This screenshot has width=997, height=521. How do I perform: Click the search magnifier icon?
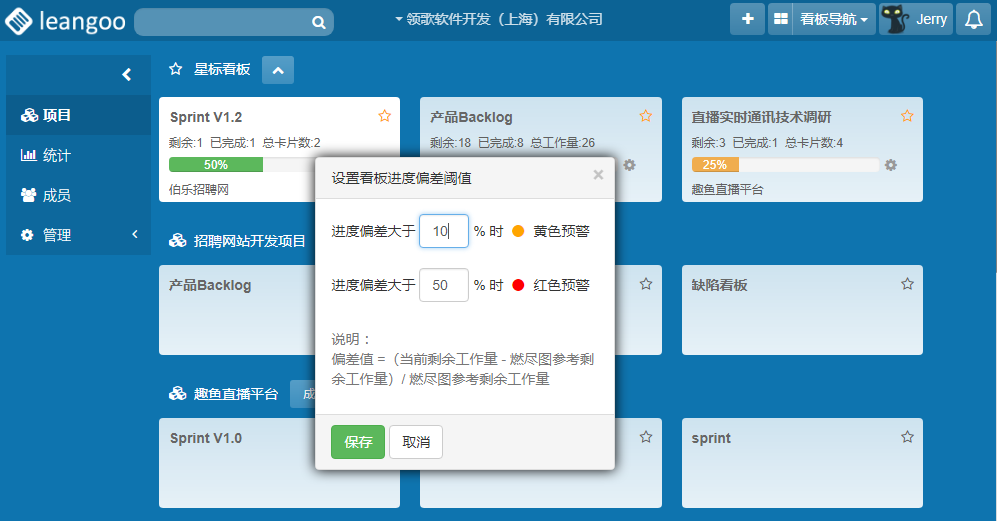pyautogui.click(x=318, y=22)
